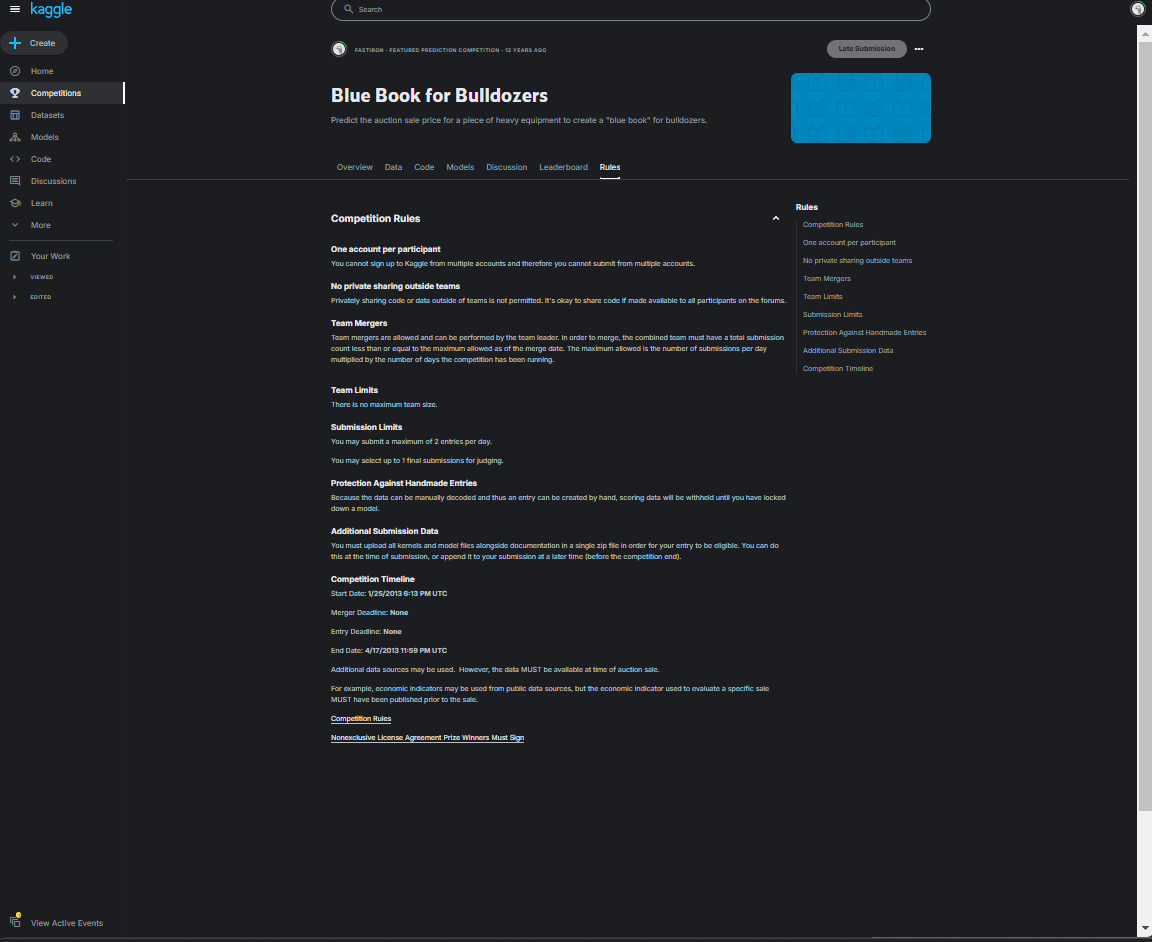Click the competition banner thumbnail
The image size is (1152, 942).
(x=860, y=108)
